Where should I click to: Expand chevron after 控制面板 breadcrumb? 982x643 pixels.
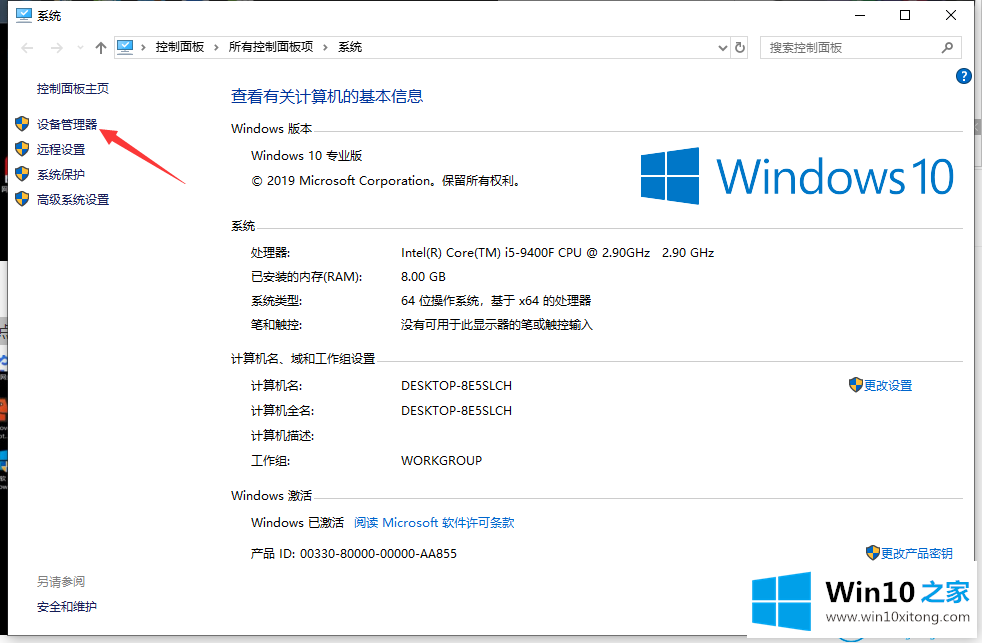point(216,47)
